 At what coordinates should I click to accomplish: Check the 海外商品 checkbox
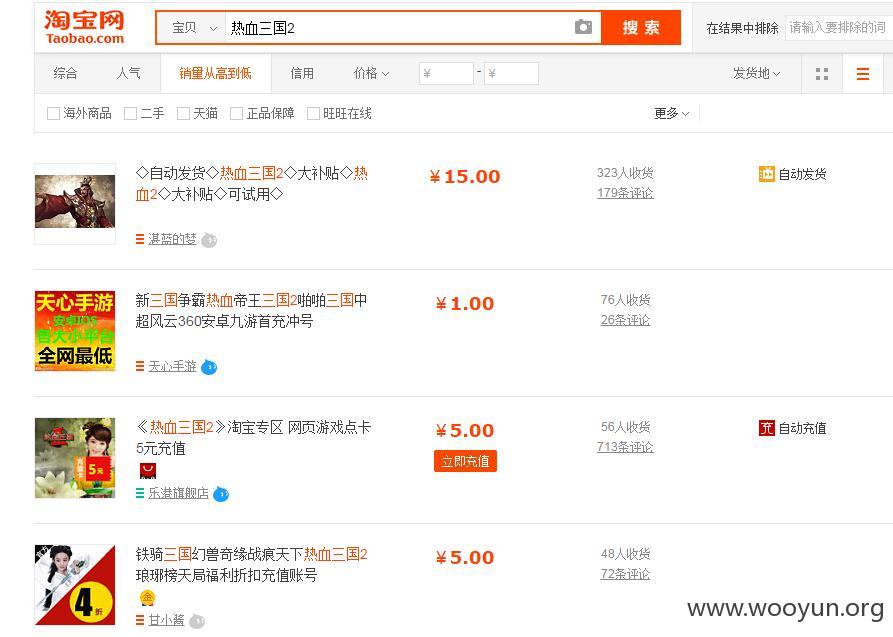click(x=53, y=113)
